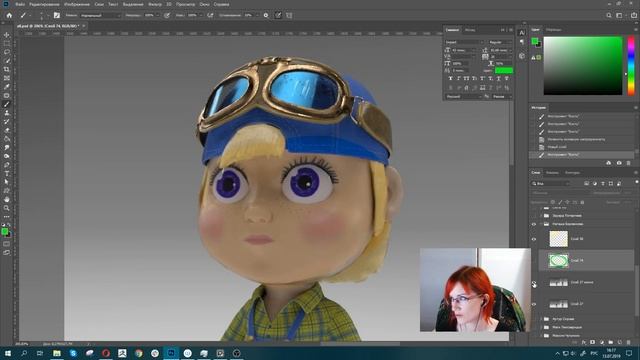Viewport: 640px width, 360px height.
Task: Open Windows Start menu
Action: [x=7, y=353]
